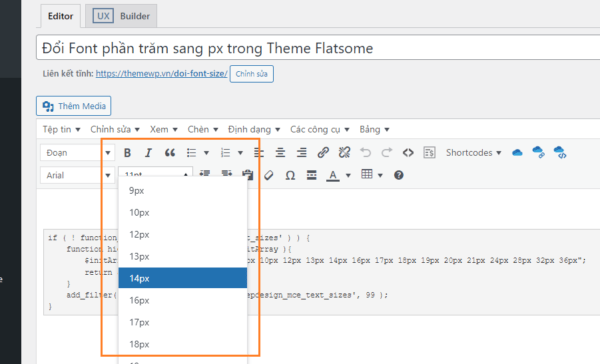Click the insert link icon
The height and width of the screenshot is (364, 600).
coord(323,153)
